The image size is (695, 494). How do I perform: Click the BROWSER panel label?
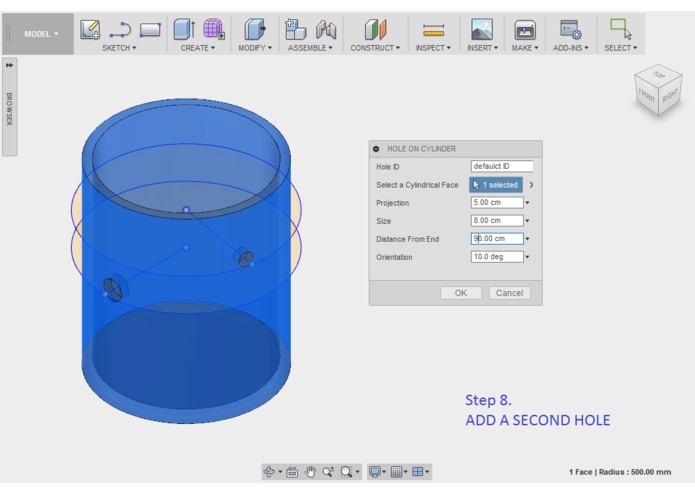(x=9, y=109)
